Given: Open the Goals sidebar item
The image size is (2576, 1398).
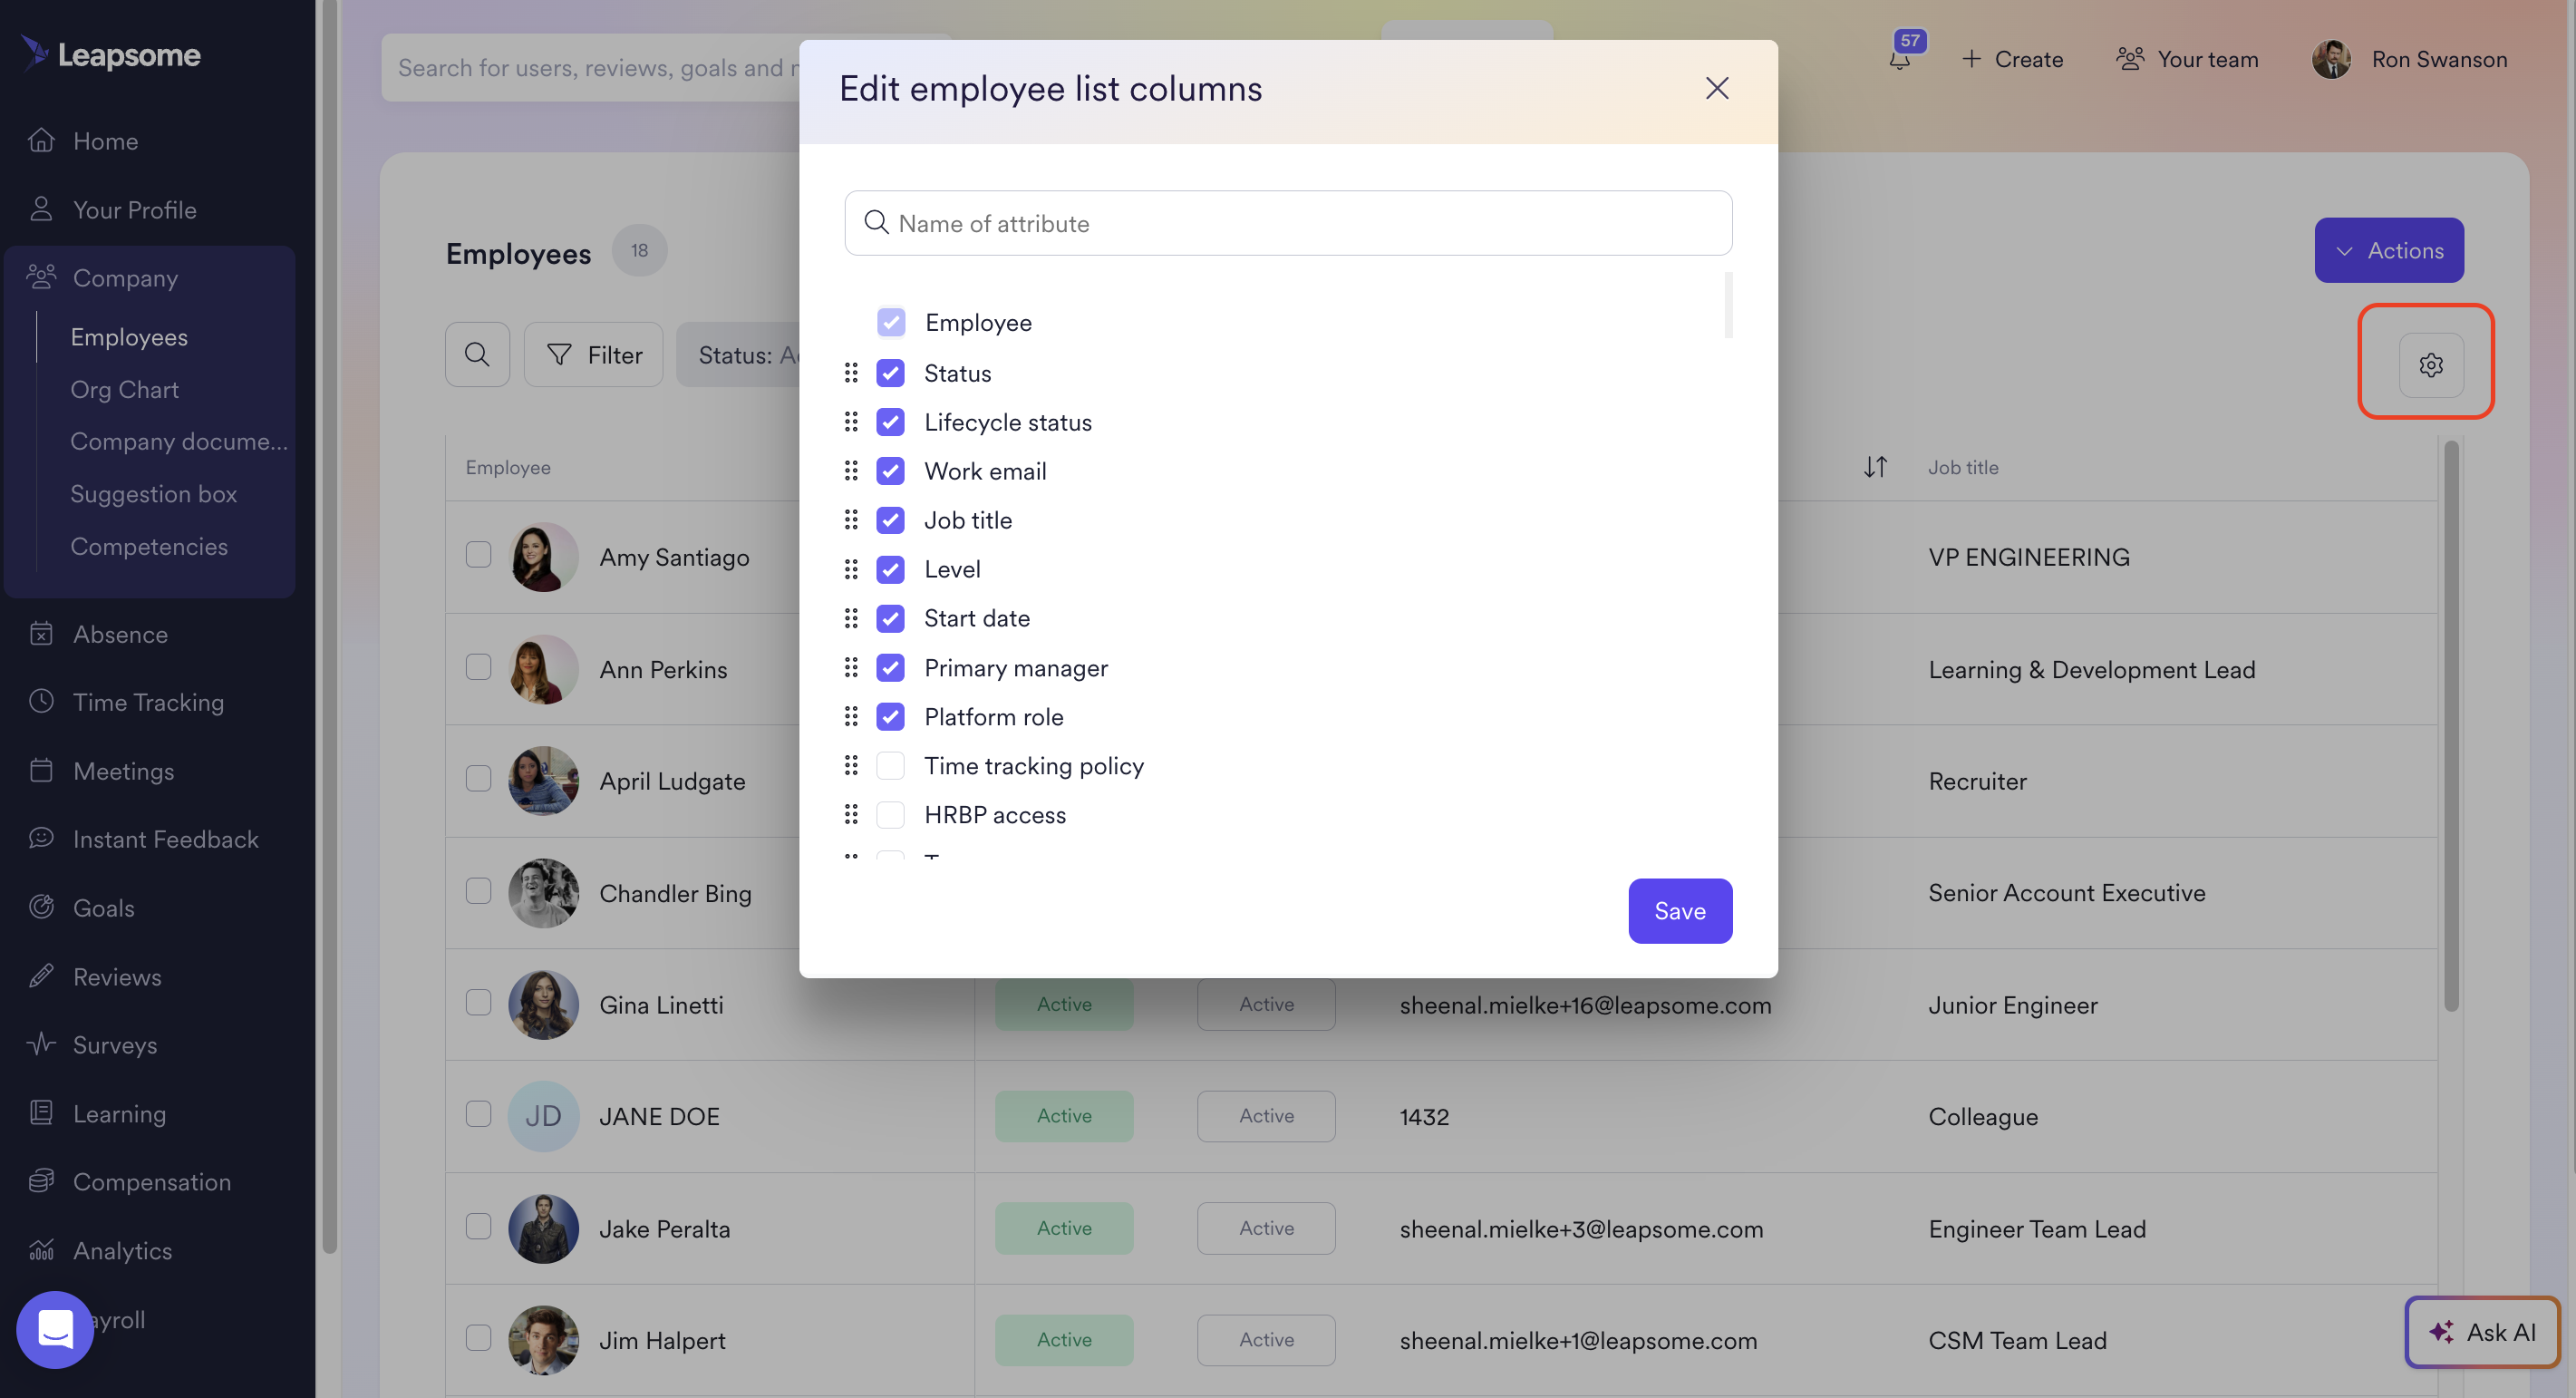Looking at the screenshot, I should click(104, 907).
